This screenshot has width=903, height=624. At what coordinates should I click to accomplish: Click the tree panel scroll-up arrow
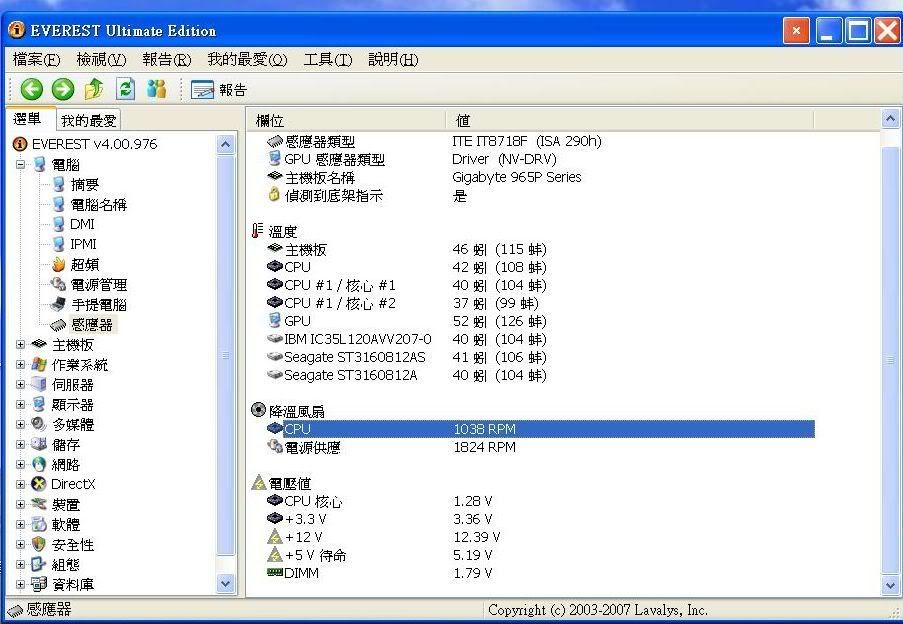tap(226, 144)
